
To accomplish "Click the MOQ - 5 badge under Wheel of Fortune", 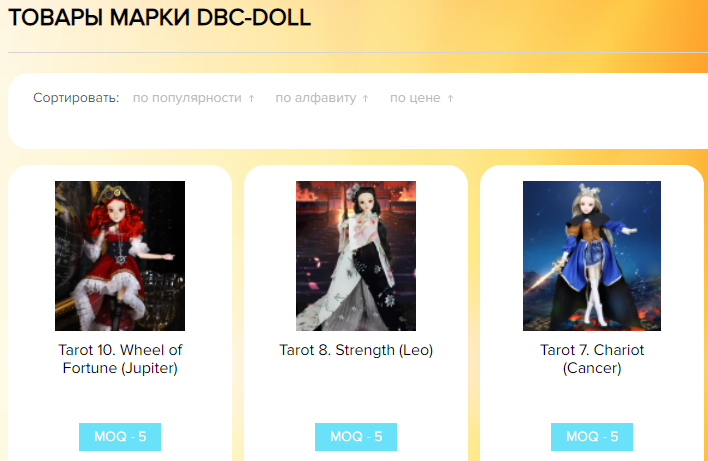I will (x=120, y=437).
